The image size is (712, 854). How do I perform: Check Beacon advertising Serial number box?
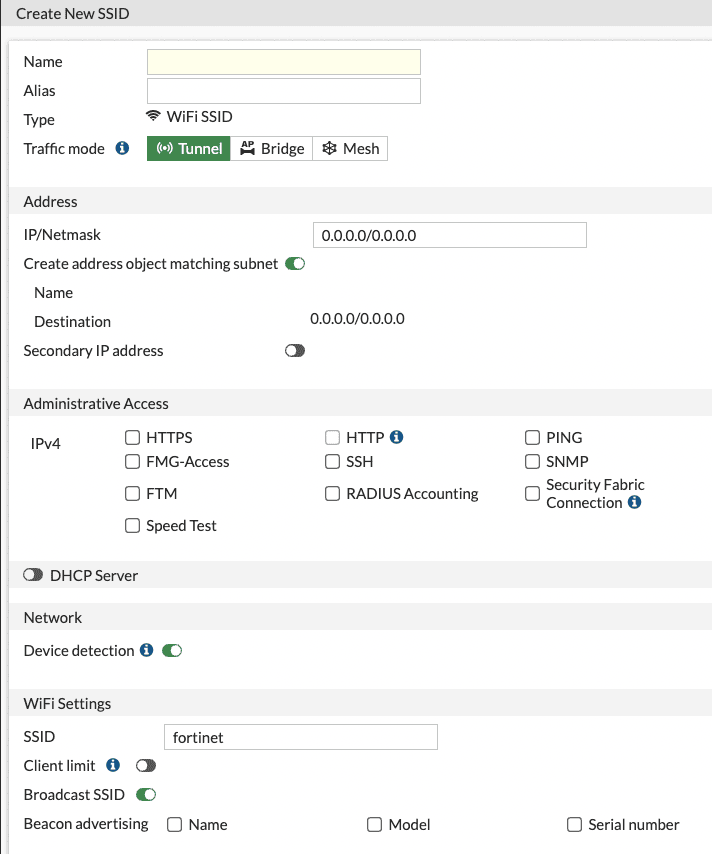pyautogui.click(x=574, y=824)
